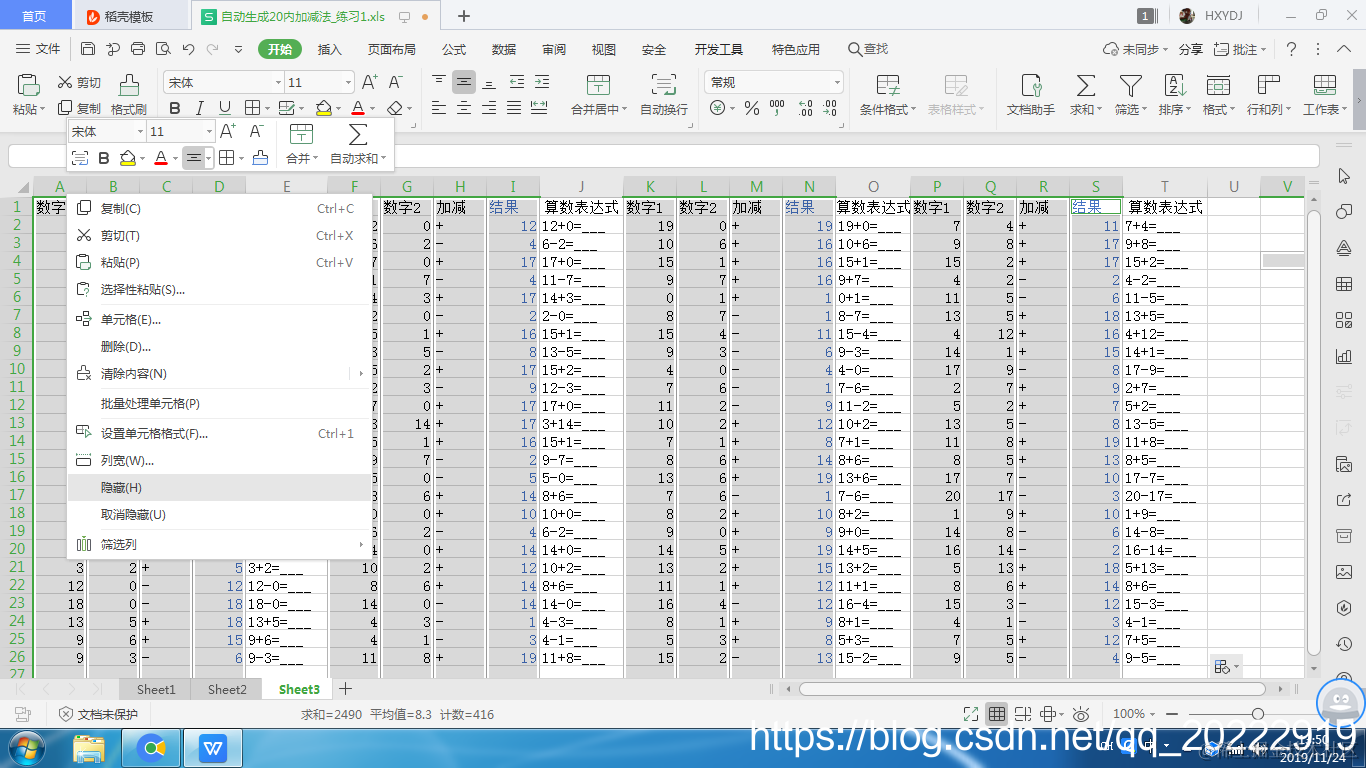The image size is (1366, 768).
Task: Click the Comment (批注) button
Action: (1239, 49)
